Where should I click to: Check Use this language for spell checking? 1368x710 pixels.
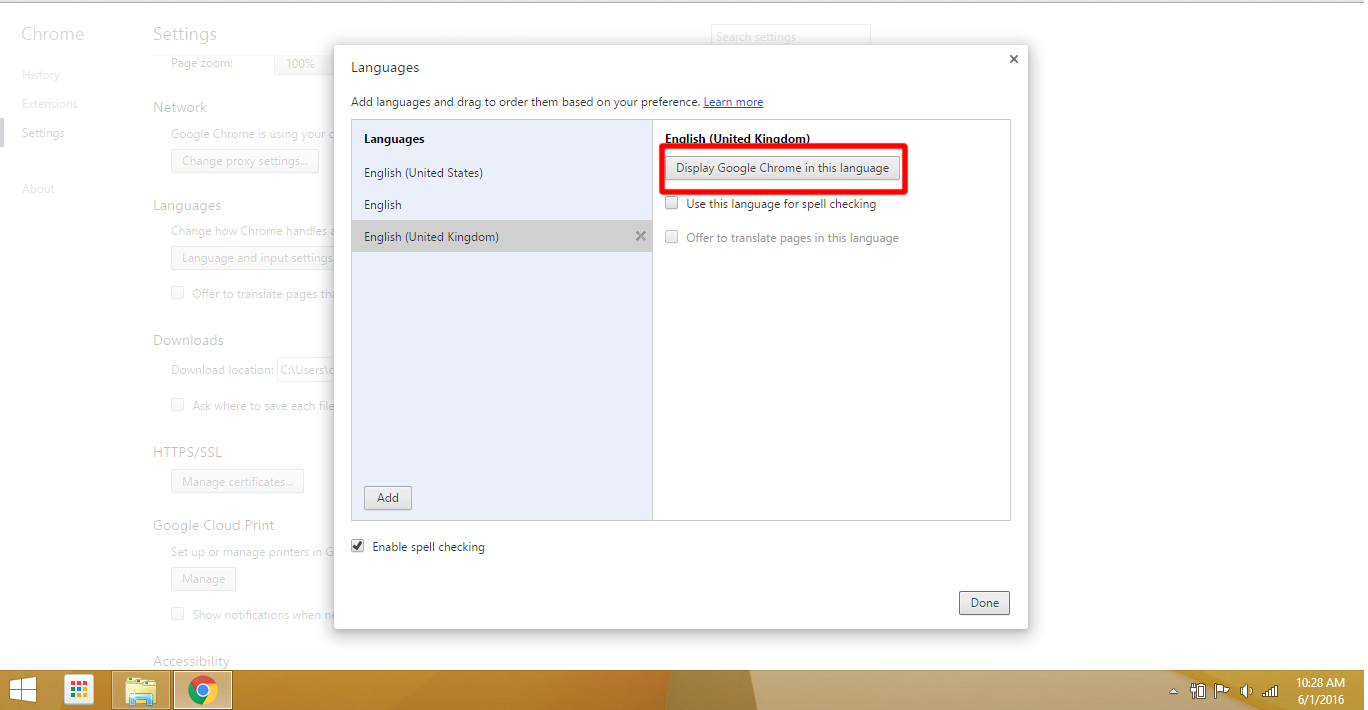click(x=672, y=204)
